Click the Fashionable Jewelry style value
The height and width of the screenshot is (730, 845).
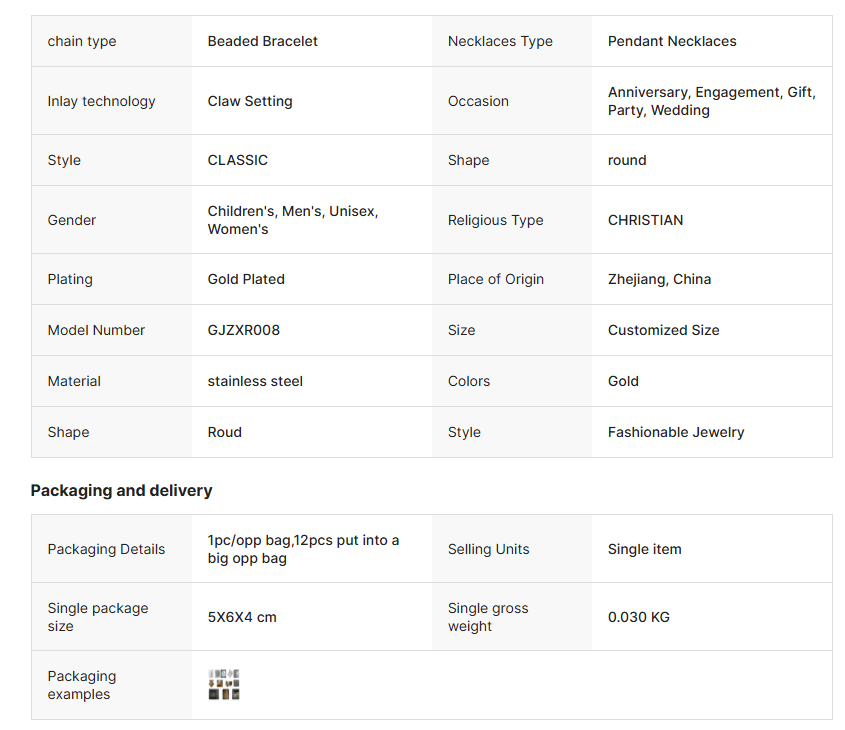coord(676,432)
